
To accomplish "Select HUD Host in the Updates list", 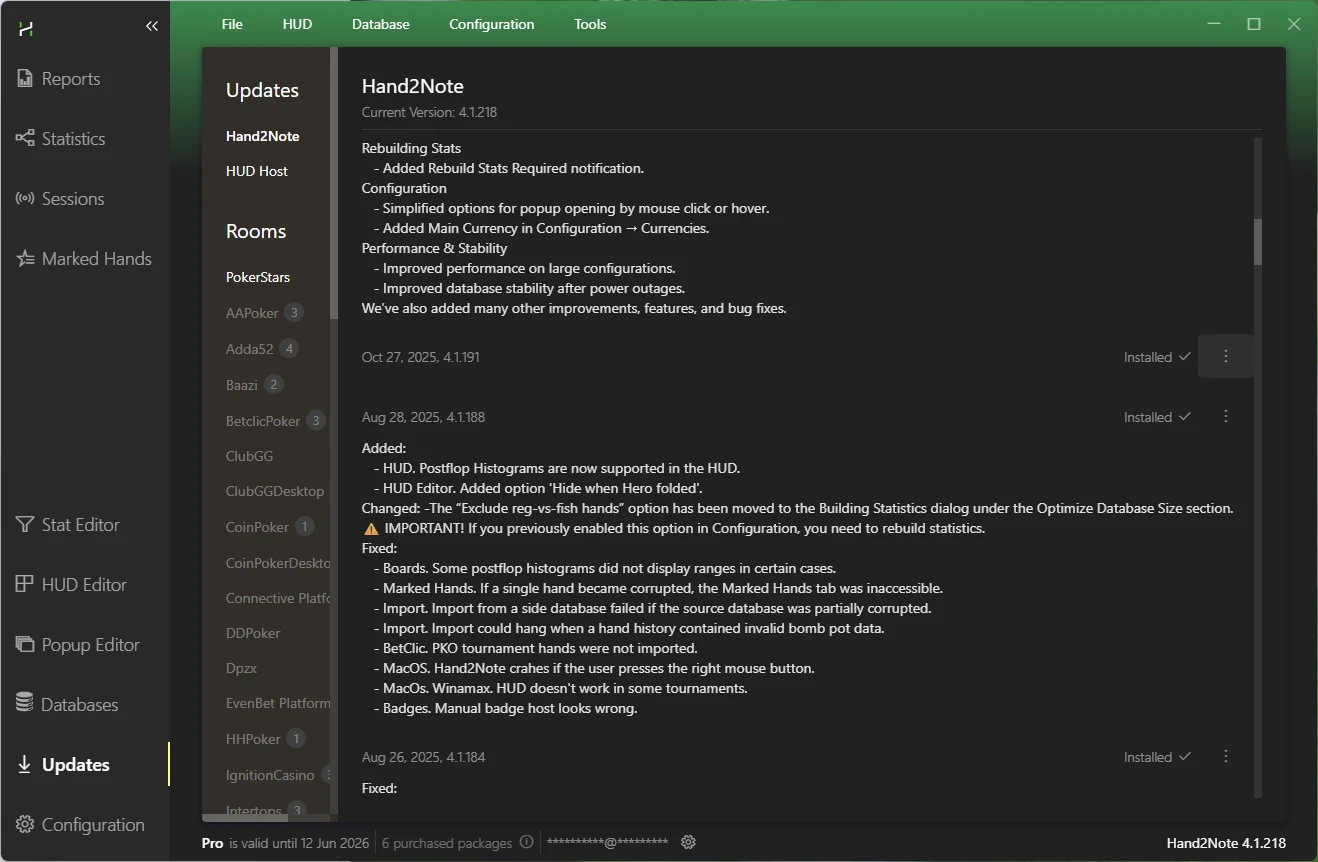I will tap(257, 171).
